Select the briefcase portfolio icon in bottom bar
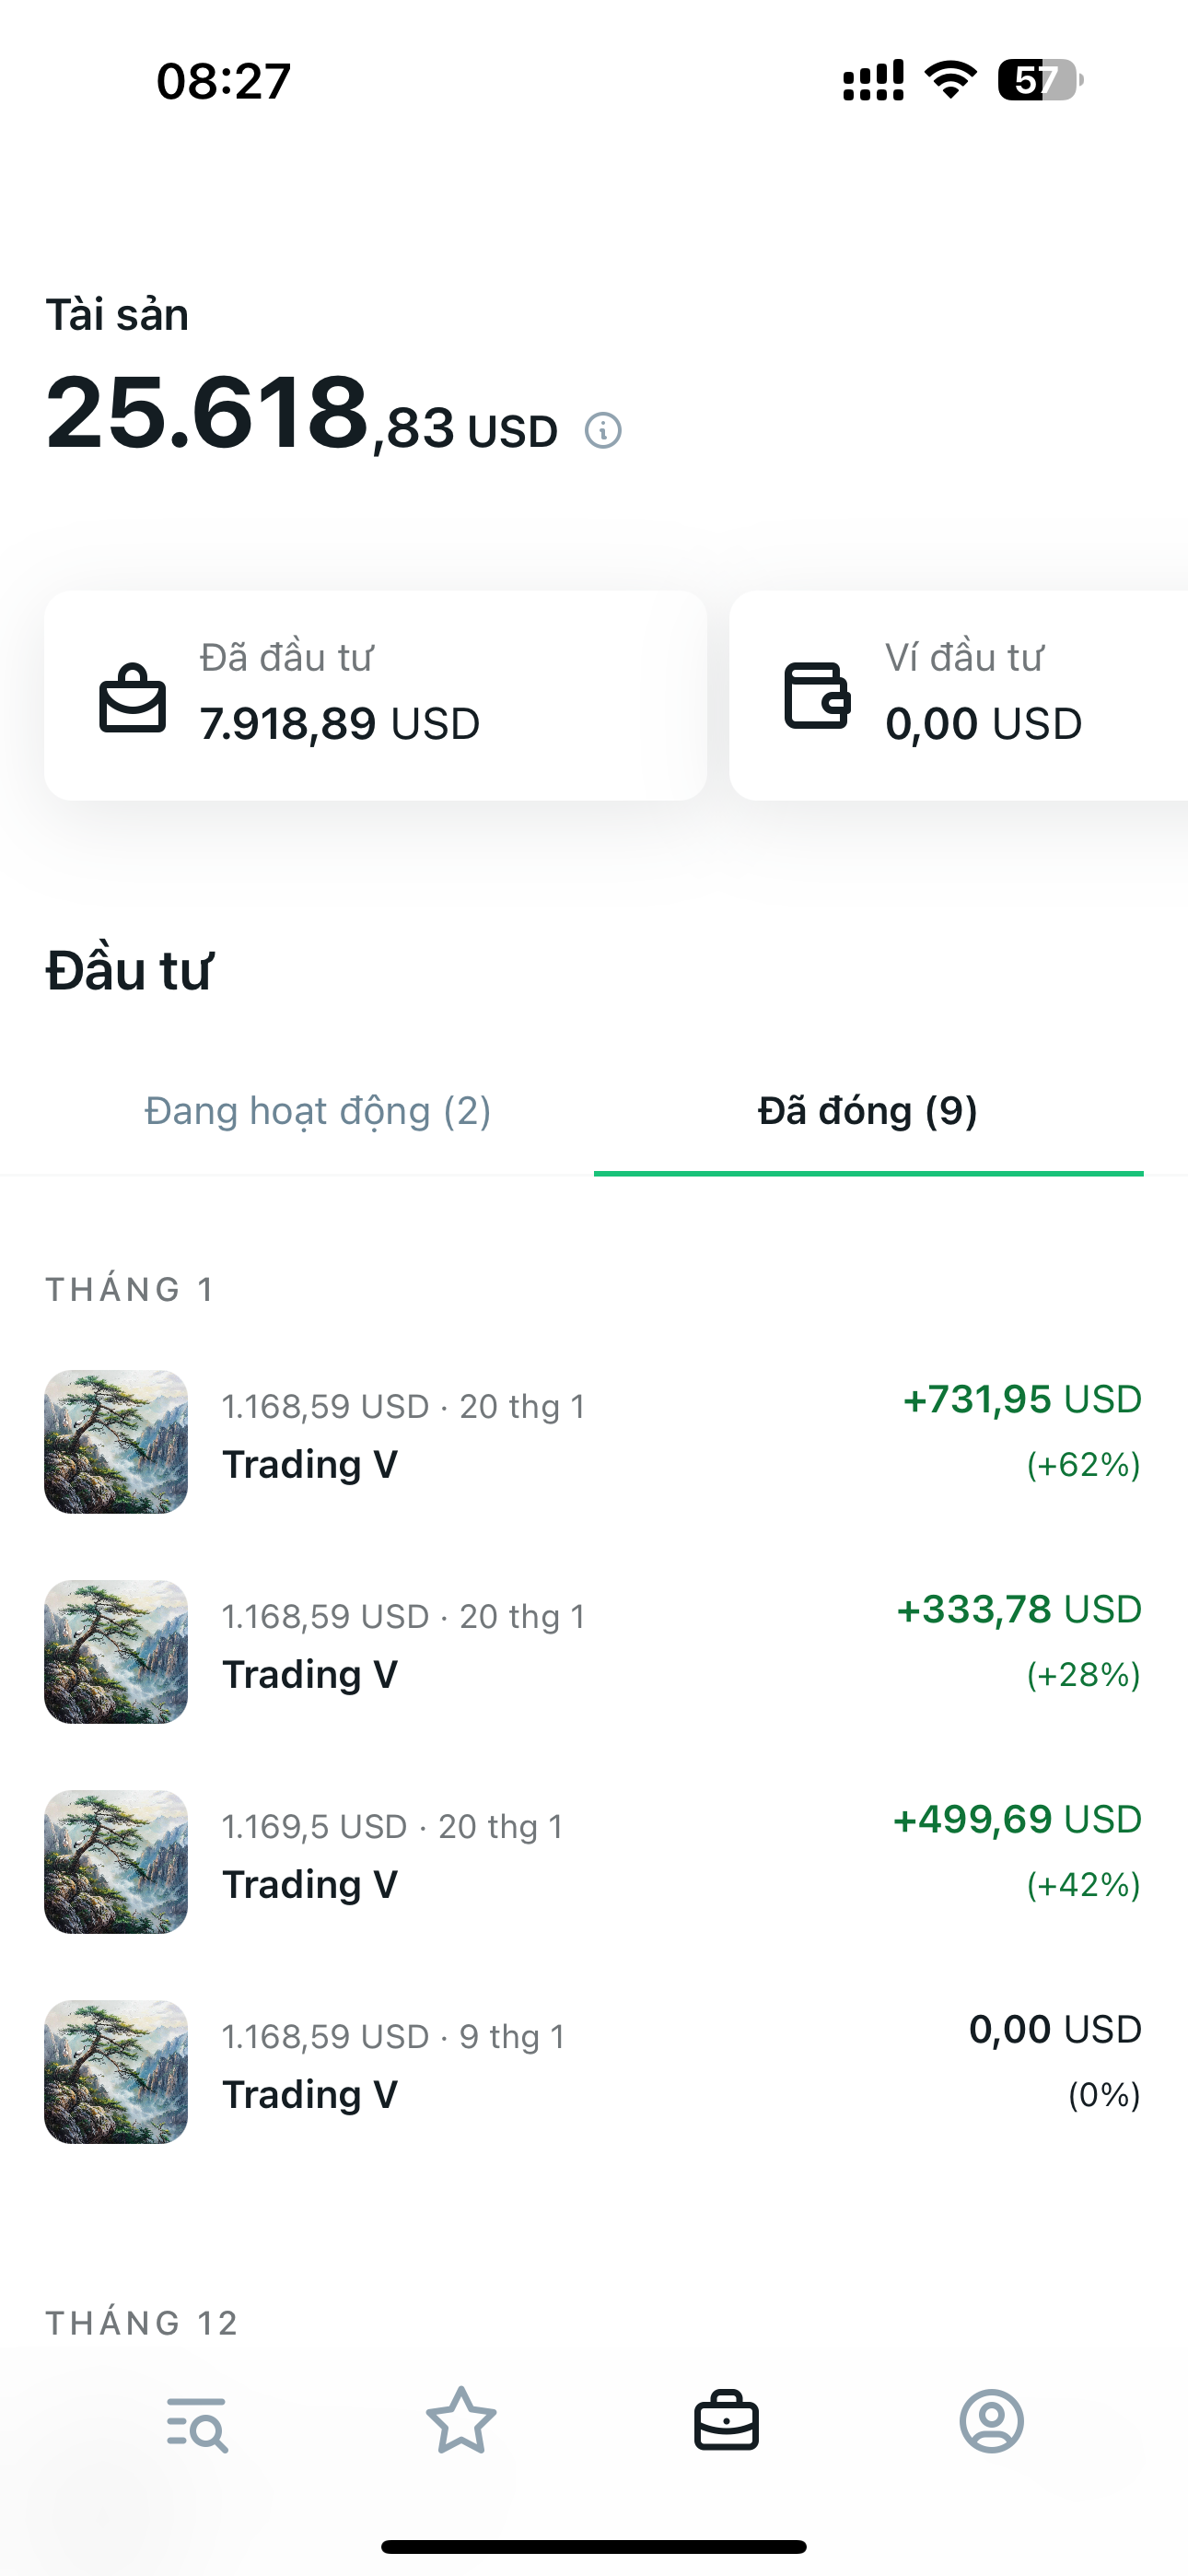This screenshot has width=1188, height=2576. [726, 2421]
